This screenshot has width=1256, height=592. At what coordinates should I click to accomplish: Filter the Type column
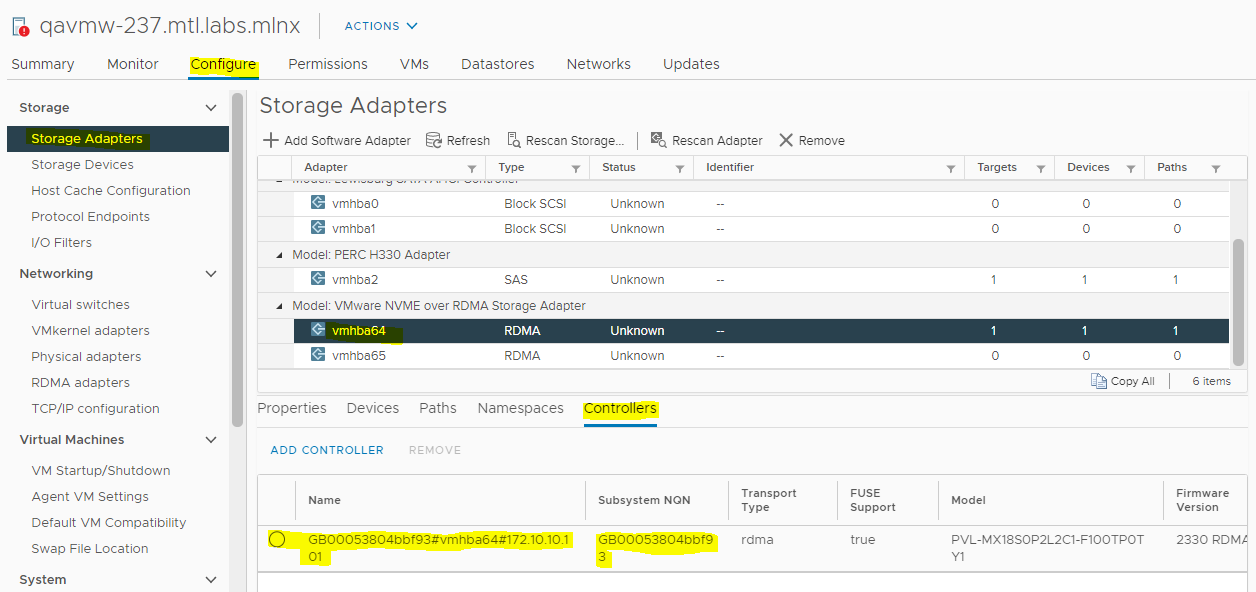(576, 168)
